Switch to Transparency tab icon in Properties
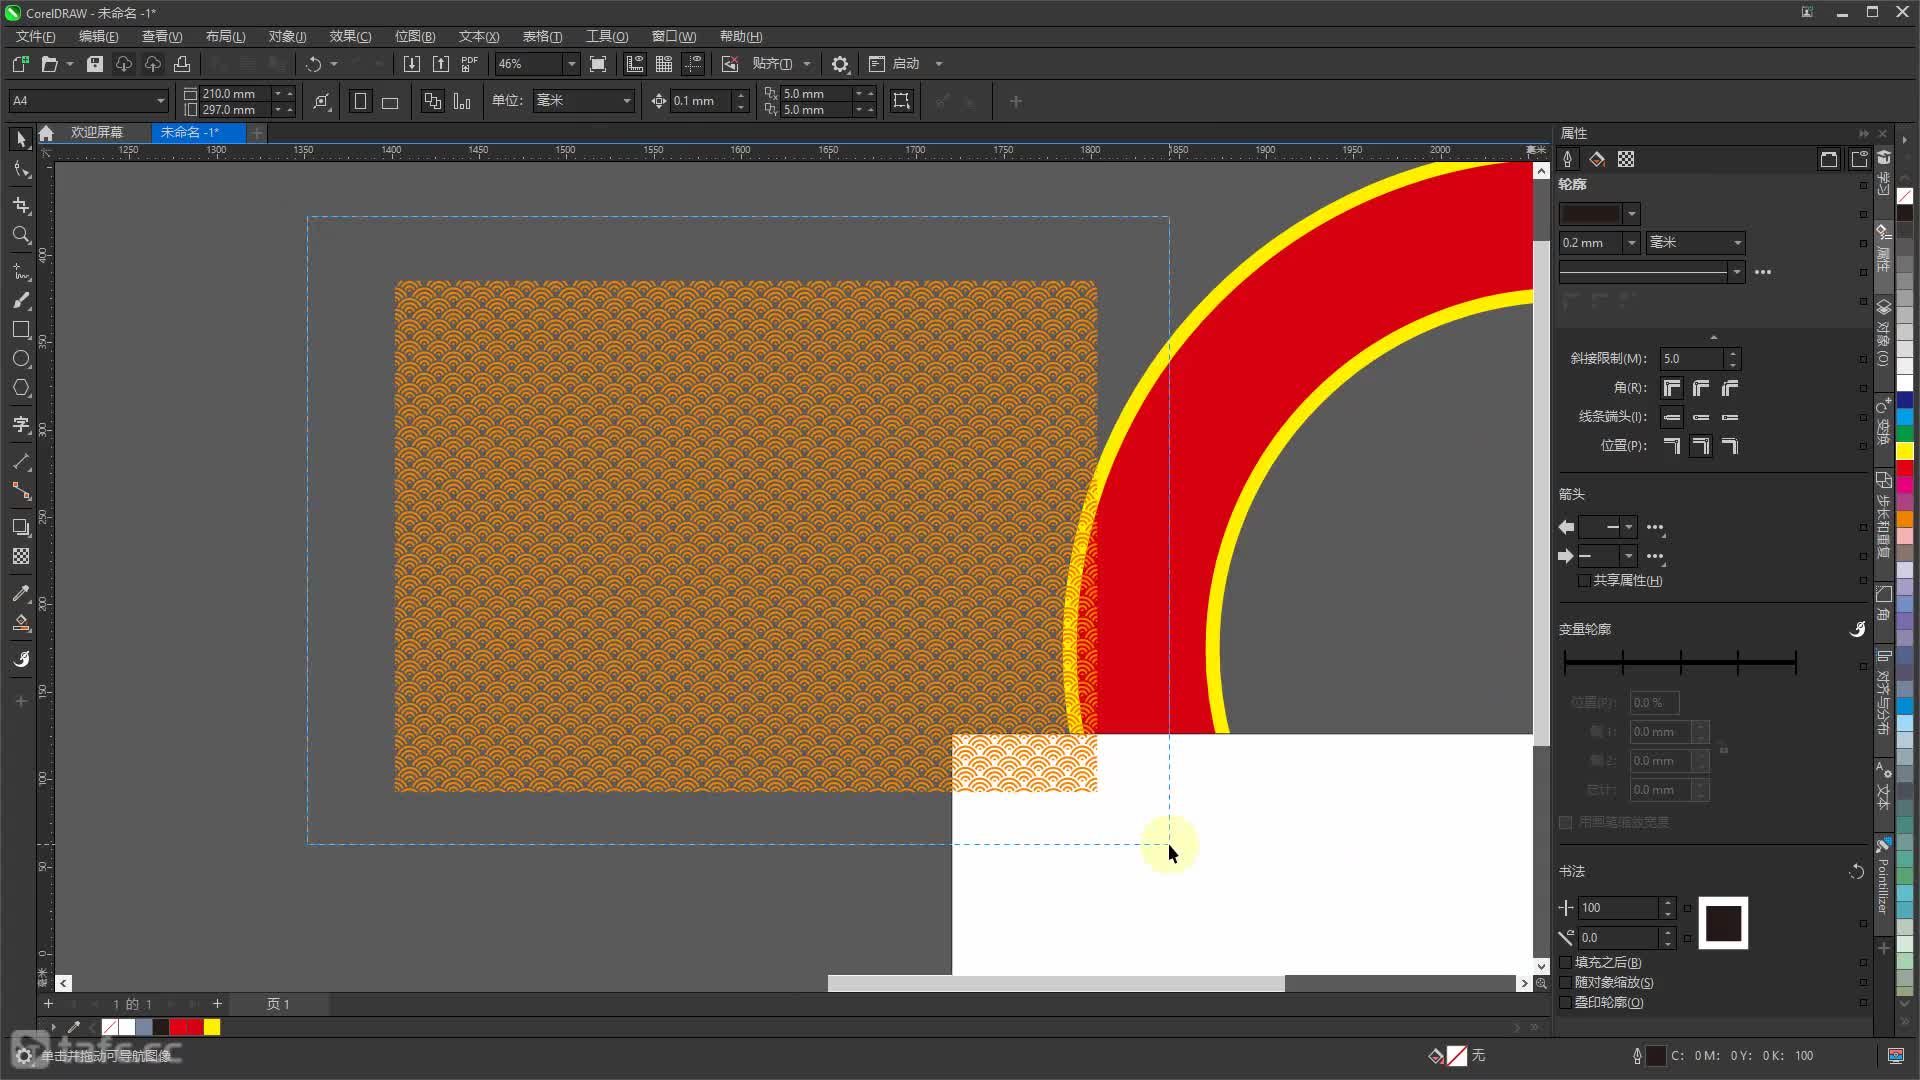 point(1626,160)
